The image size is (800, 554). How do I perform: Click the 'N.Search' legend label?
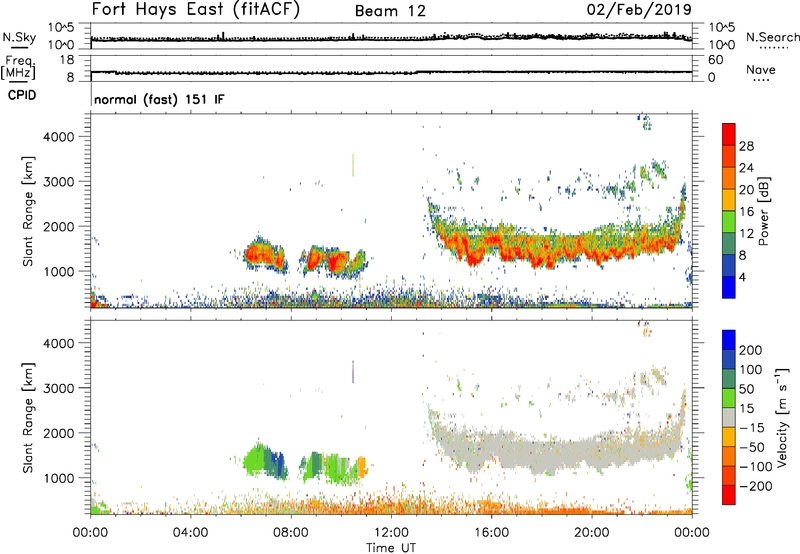coord(772,37)
